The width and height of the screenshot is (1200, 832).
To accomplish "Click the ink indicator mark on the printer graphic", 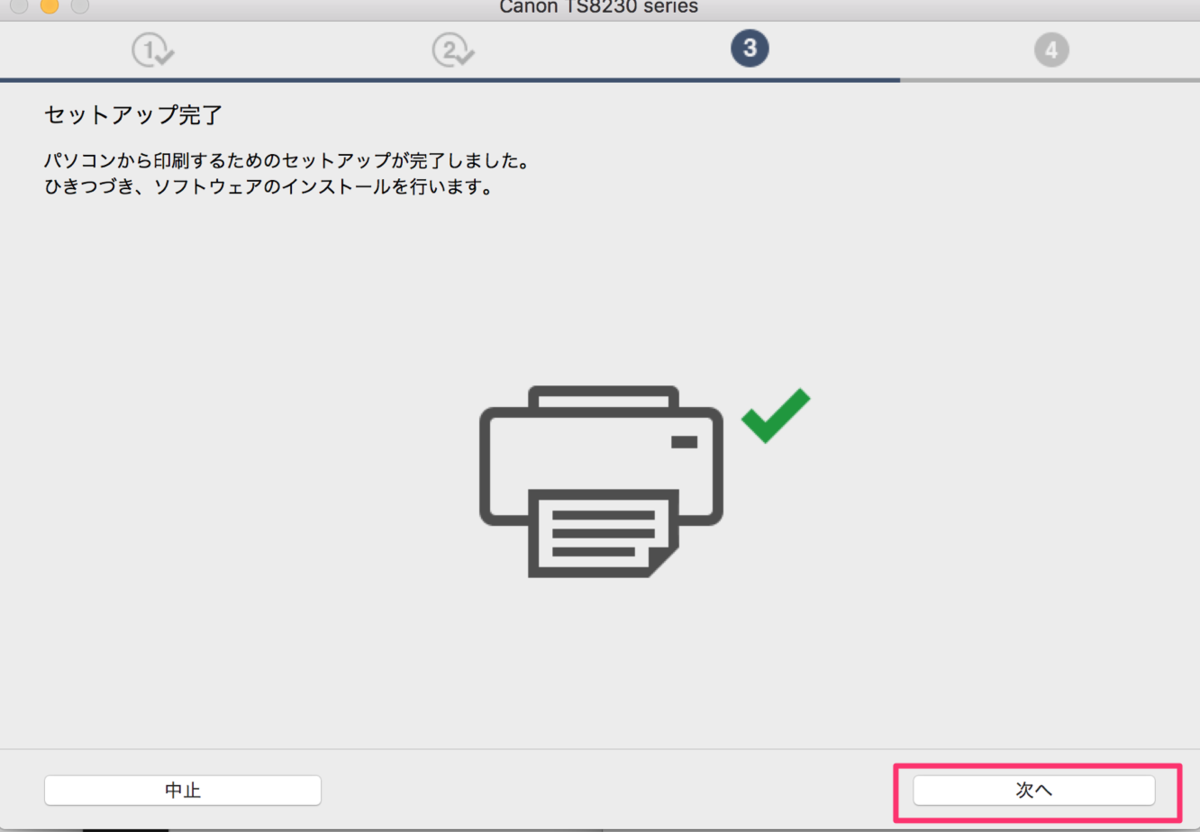I will point(683,440).
